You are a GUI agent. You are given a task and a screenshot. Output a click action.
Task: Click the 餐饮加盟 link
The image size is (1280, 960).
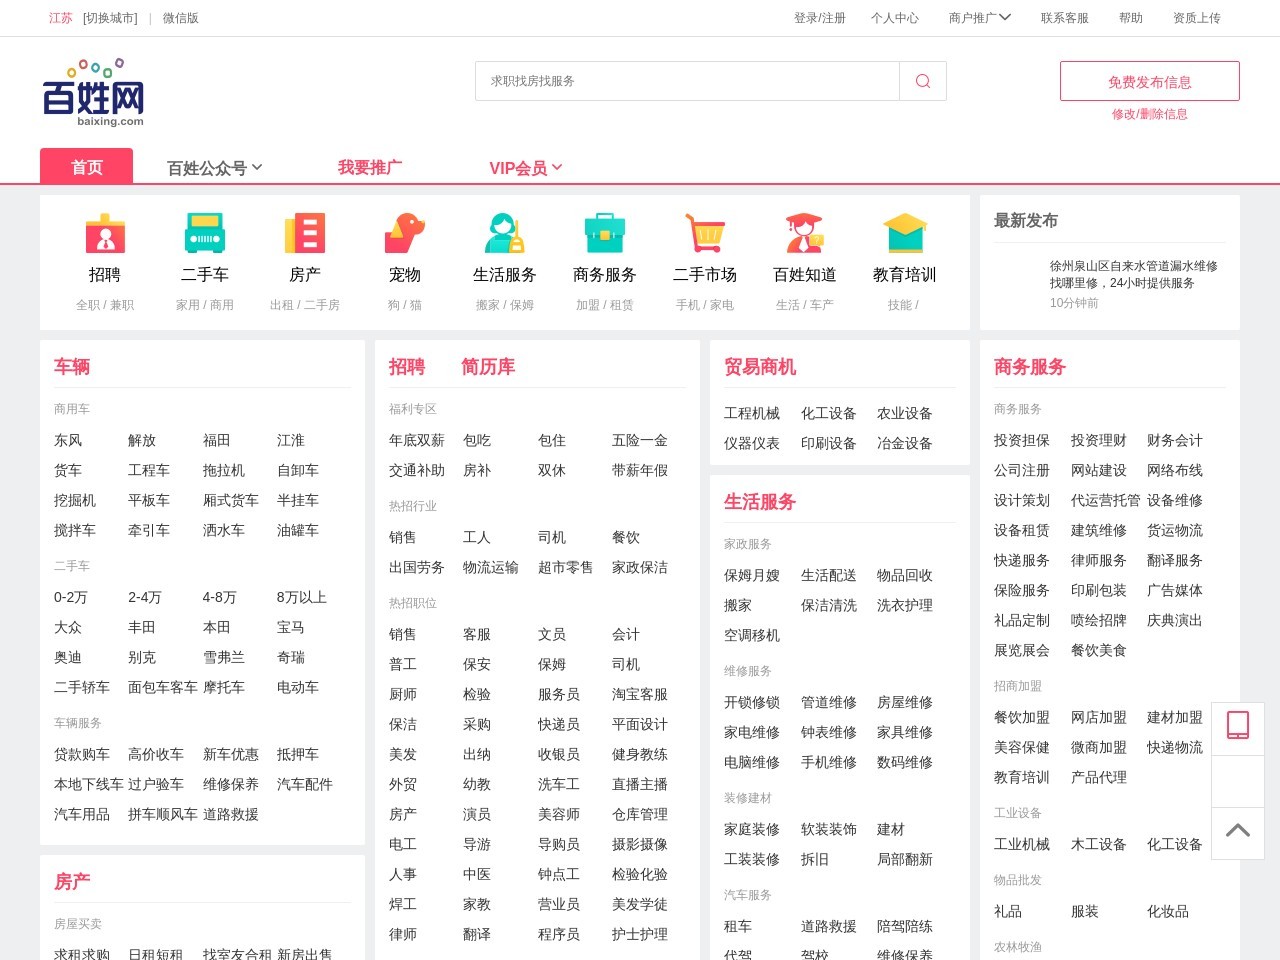point(1022,717)
